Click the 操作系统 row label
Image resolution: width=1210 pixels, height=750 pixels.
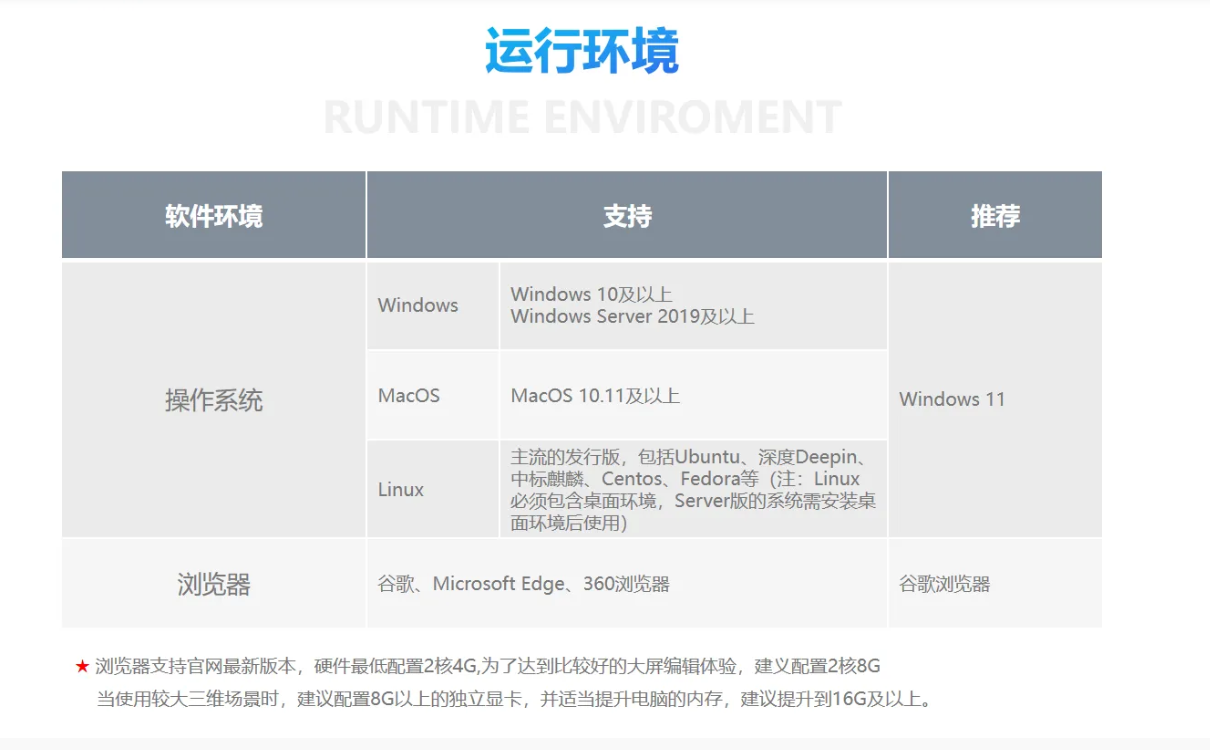coord(214,400)
